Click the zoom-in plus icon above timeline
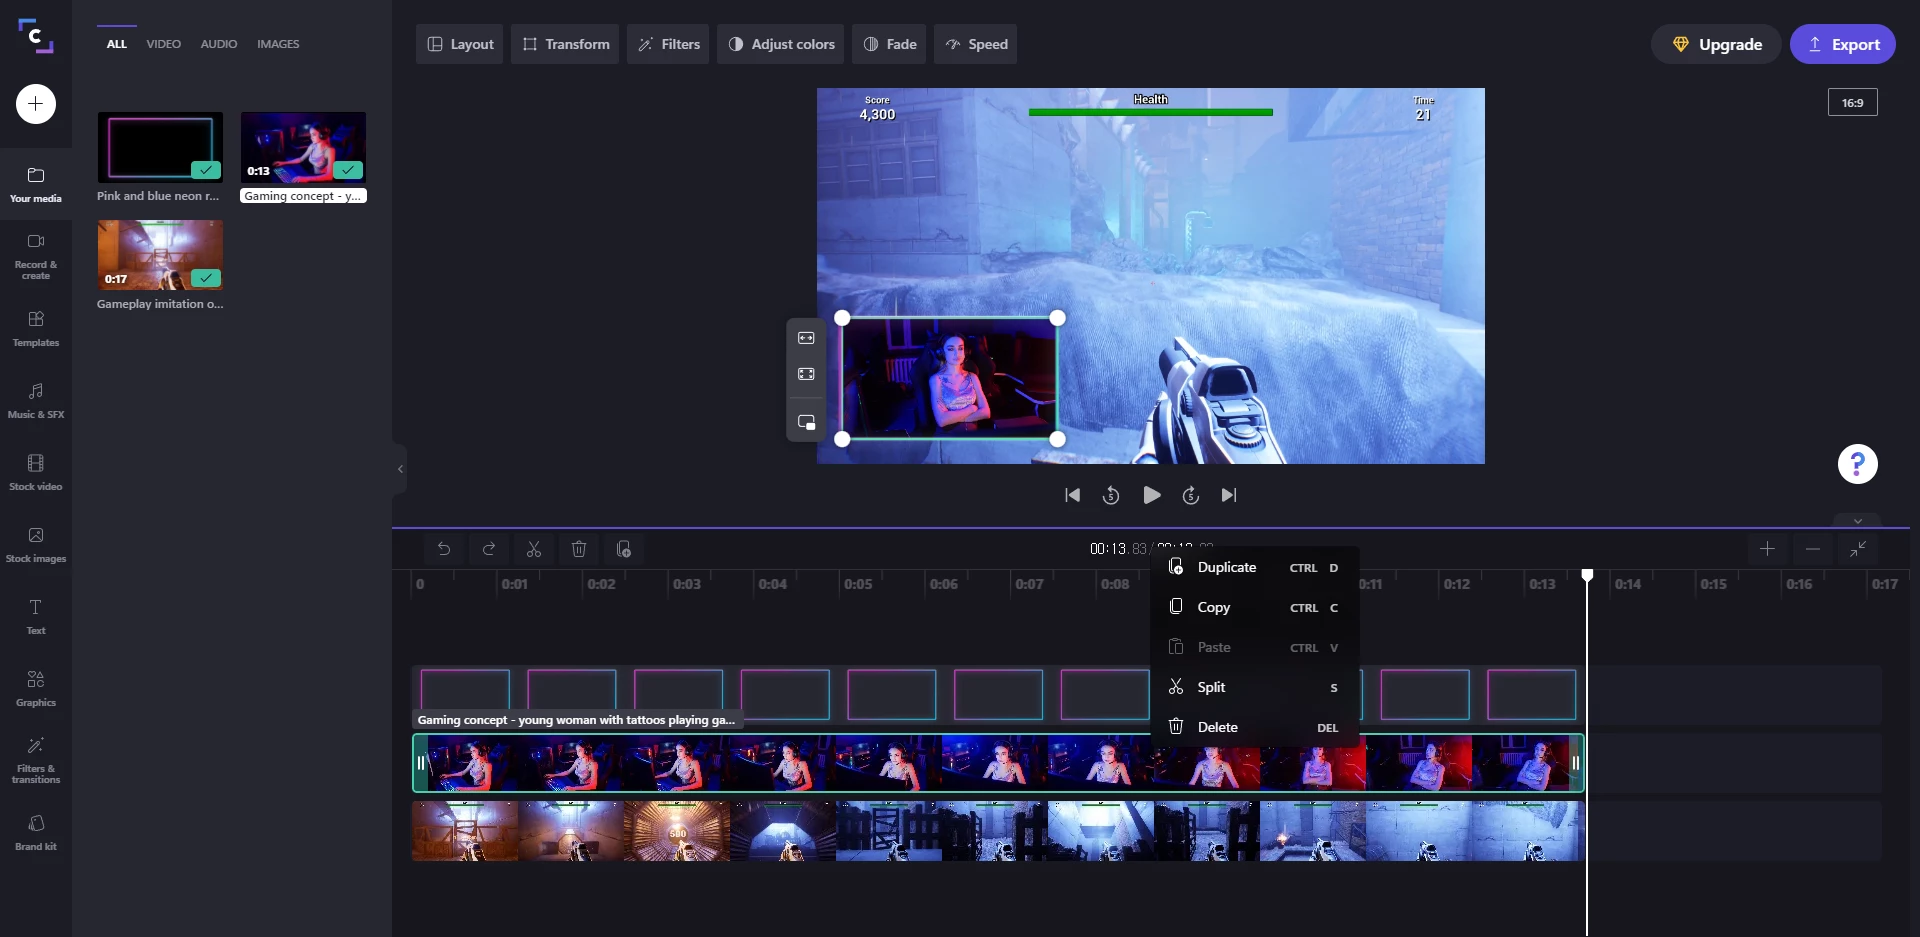Image resolution: width=1920 pixels, height=937 pixels. (1767, 549)
